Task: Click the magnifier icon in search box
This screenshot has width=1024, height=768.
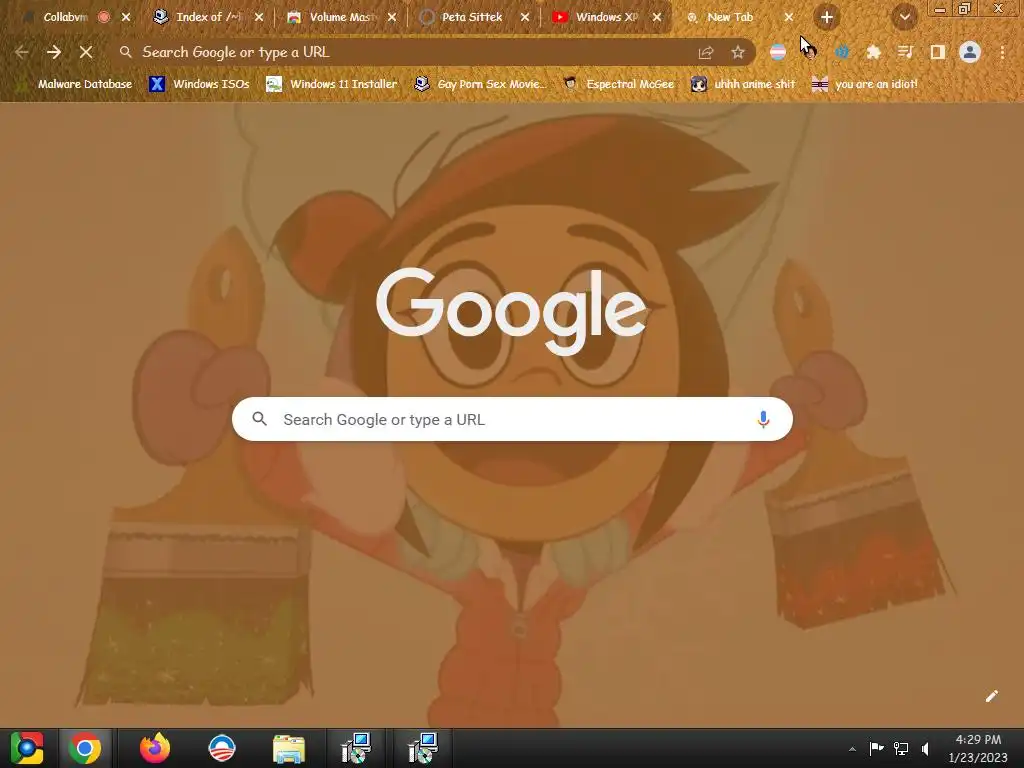Action: coord(260,419)
